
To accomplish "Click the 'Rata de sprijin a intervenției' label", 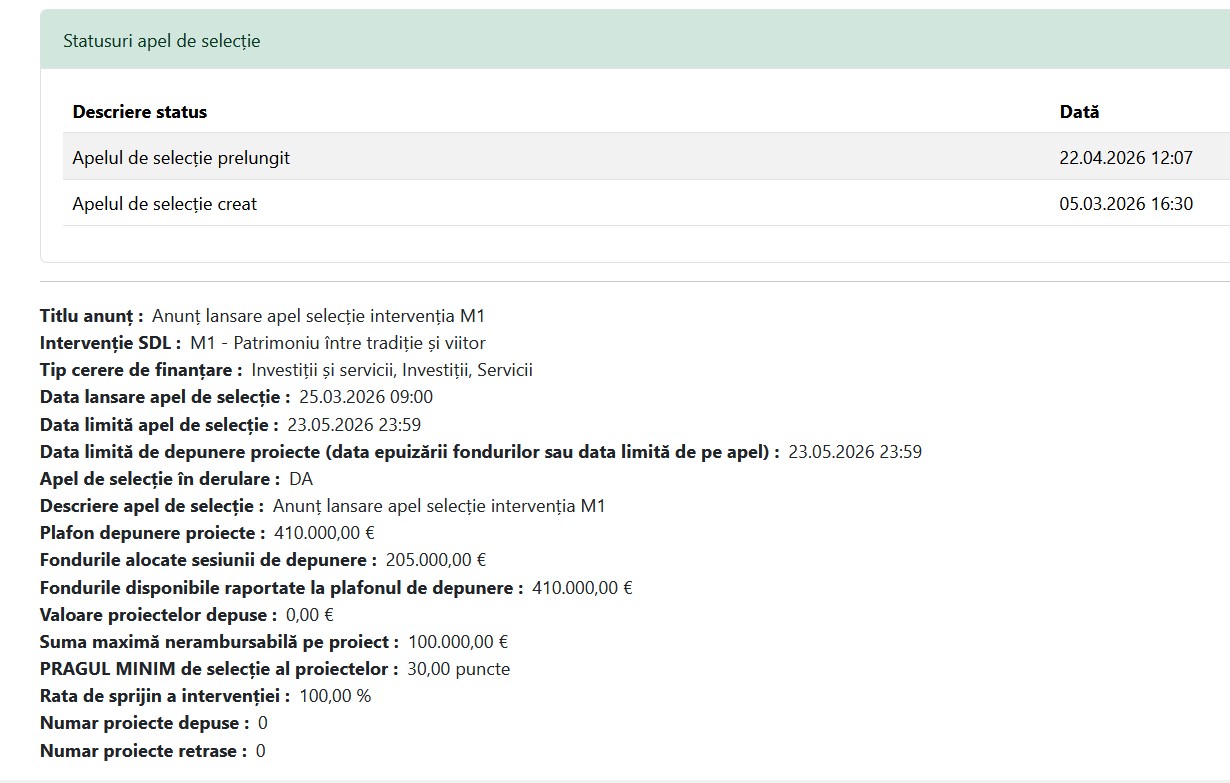I will click(165, 696).
